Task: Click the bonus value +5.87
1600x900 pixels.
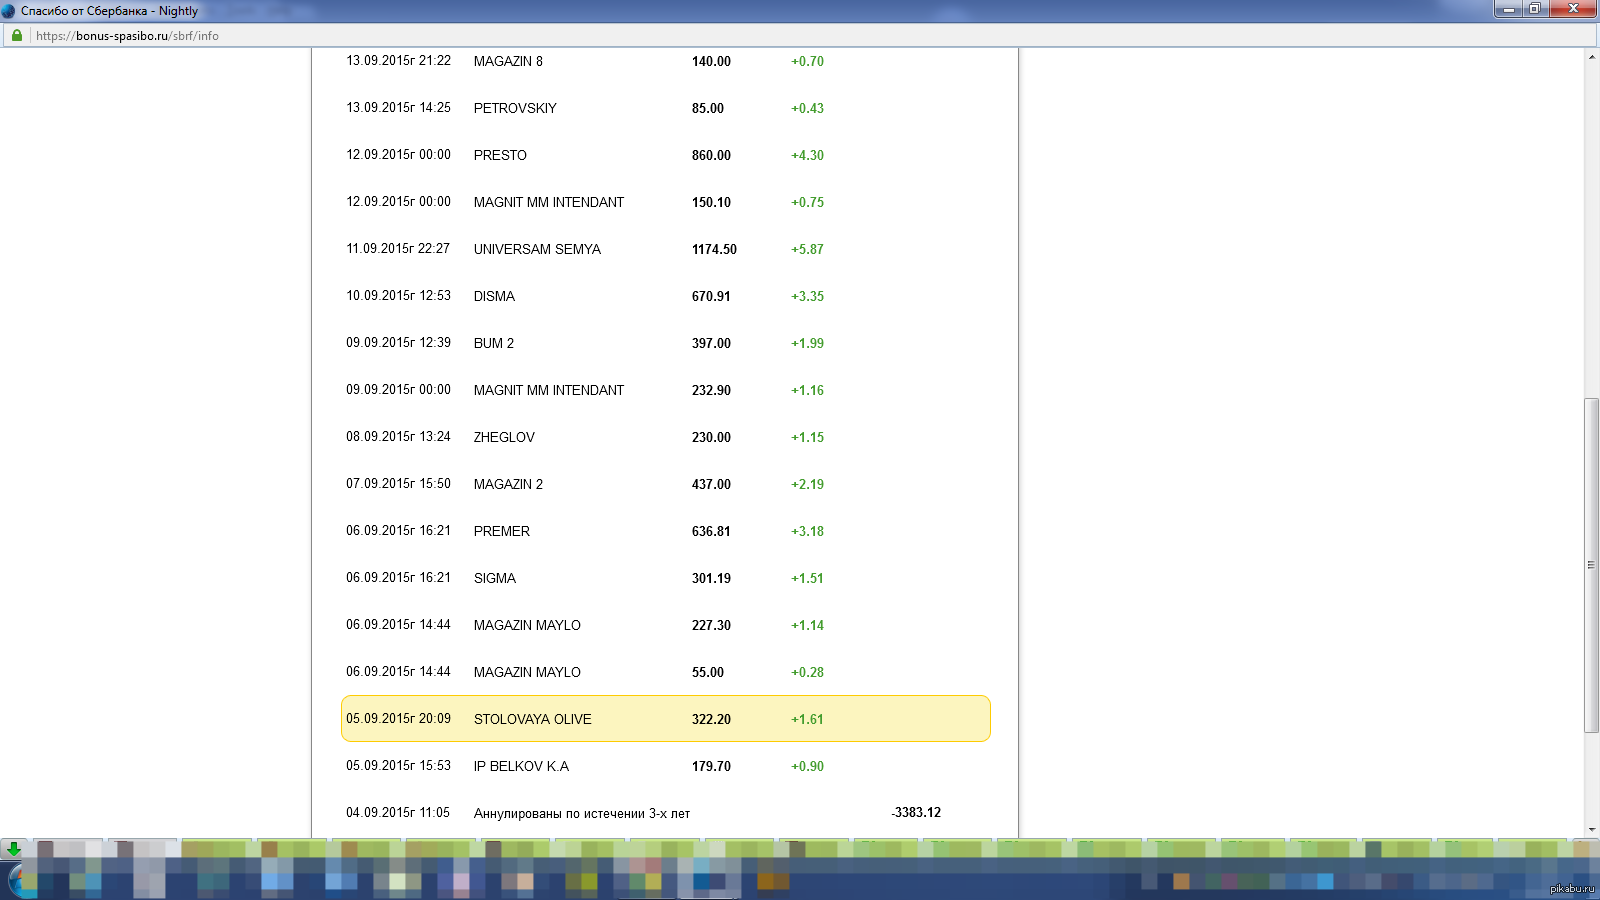Action: click(807, 249)
